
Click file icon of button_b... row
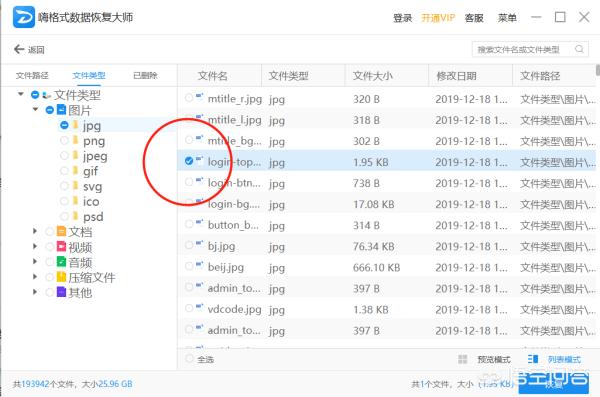[x=199, y=223]
